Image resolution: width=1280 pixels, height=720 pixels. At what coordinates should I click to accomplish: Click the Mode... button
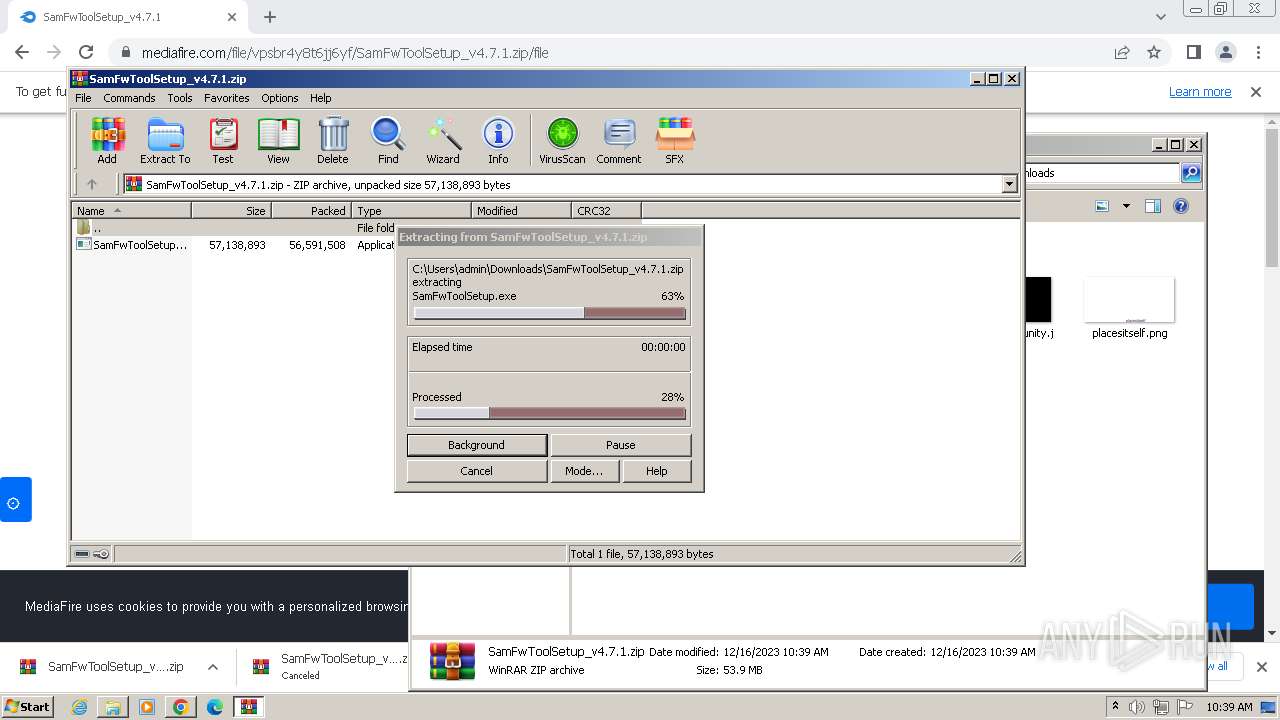(x=584, y=471)
